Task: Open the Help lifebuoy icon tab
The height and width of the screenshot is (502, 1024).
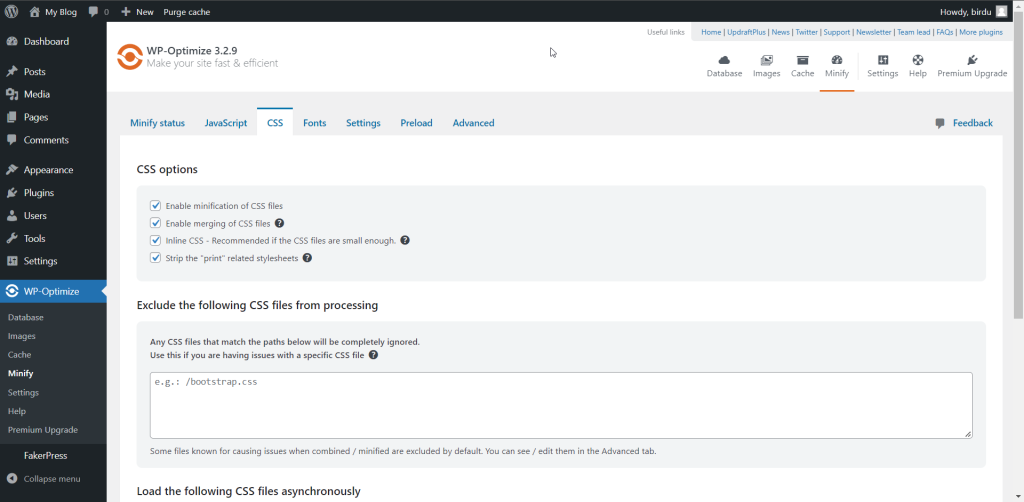Action: (x=918, y=67)
